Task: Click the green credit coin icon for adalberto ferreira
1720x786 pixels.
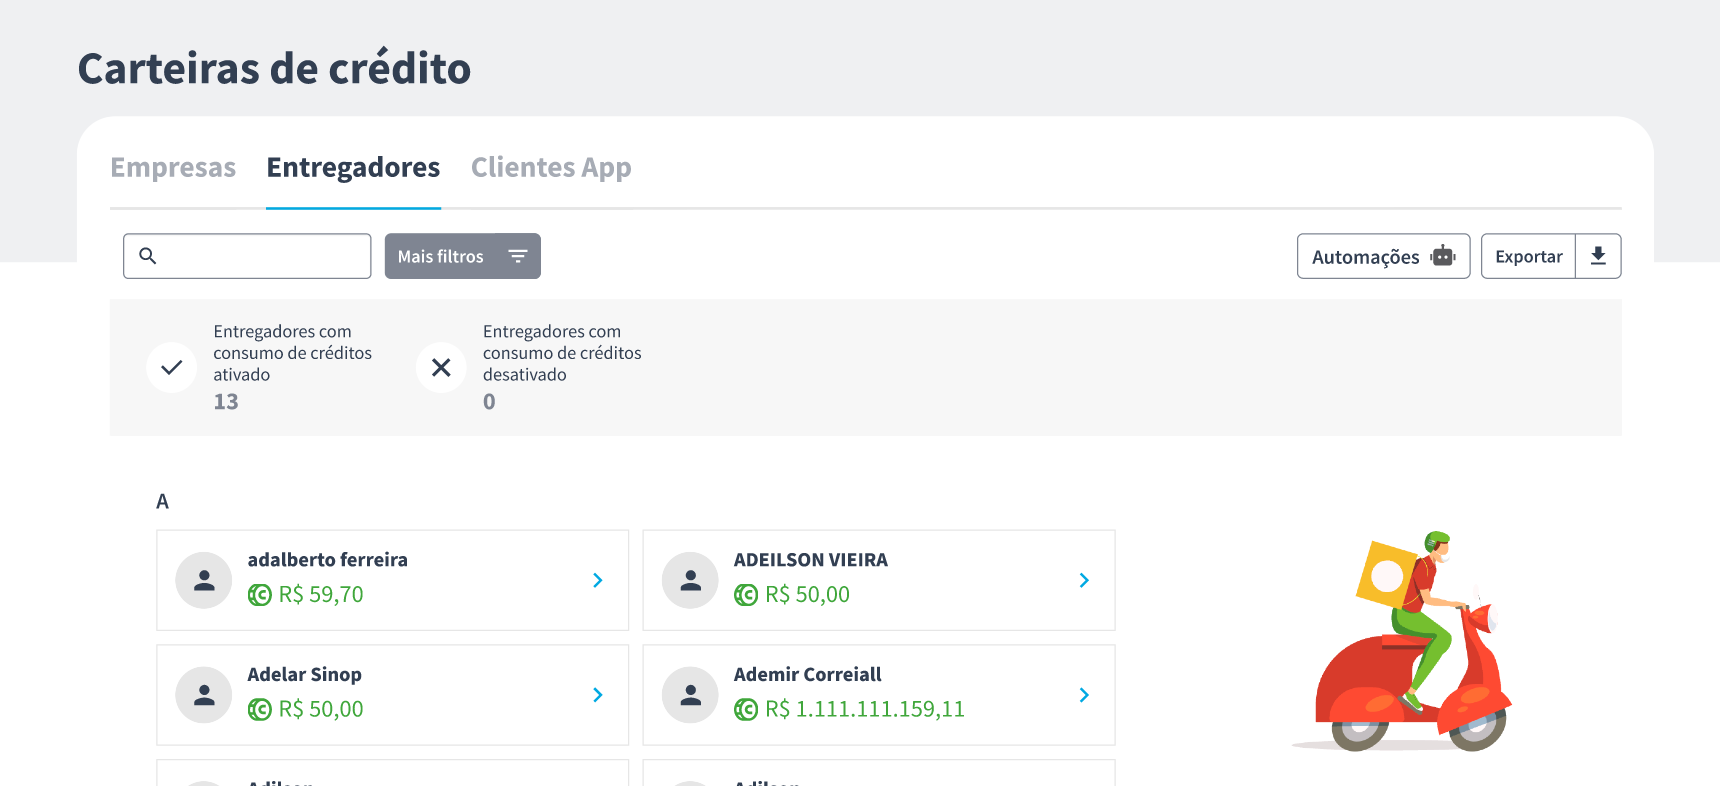Action: (x=260, y=595)
